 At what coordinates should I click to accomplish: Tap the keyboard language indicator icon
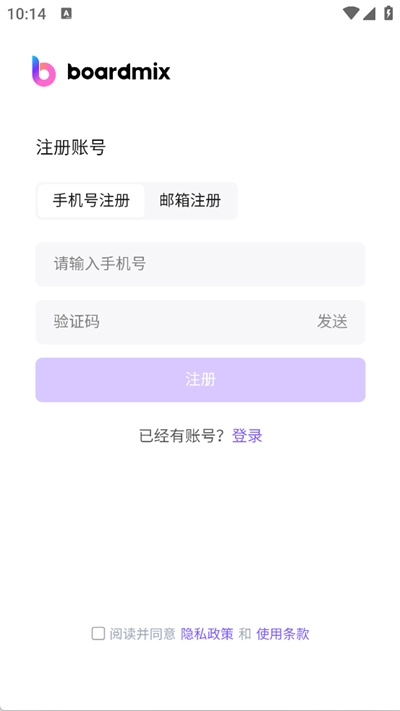(66, 14)
